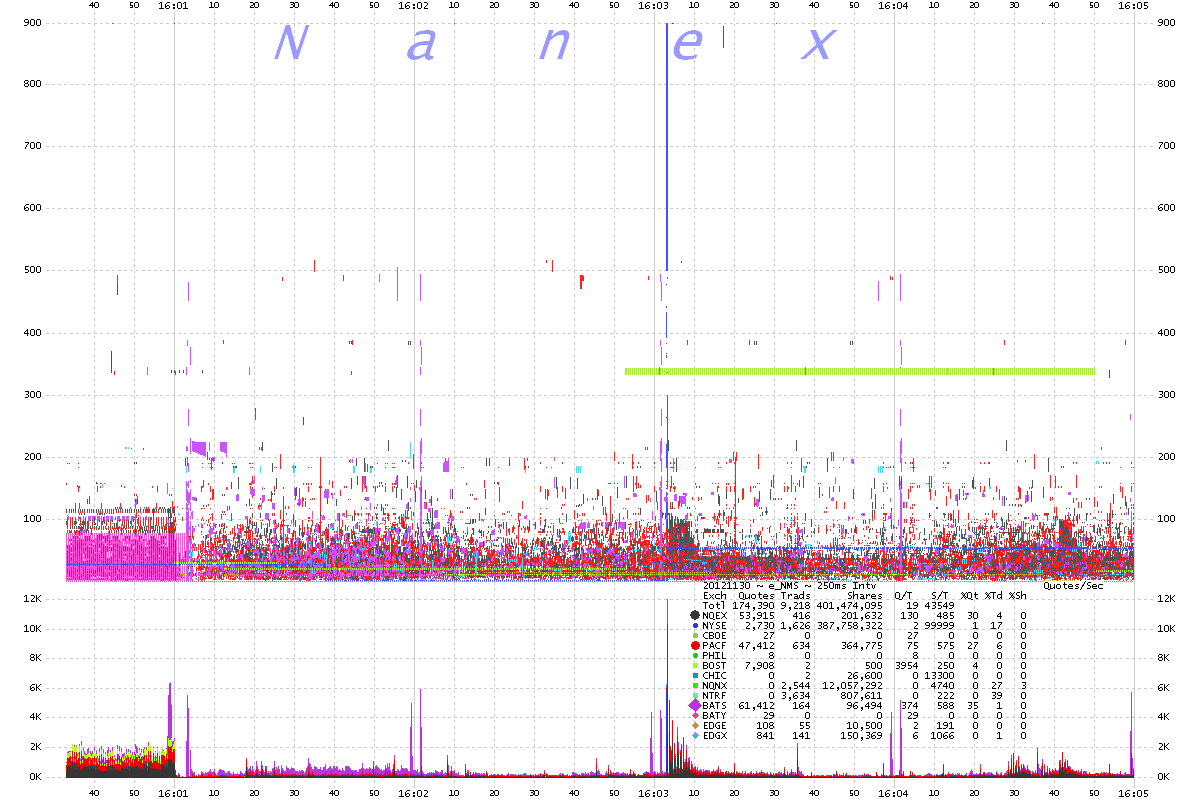Click the PACF red circle legend marker
This screenshot has width=1200, height=800.
point(695,646)
